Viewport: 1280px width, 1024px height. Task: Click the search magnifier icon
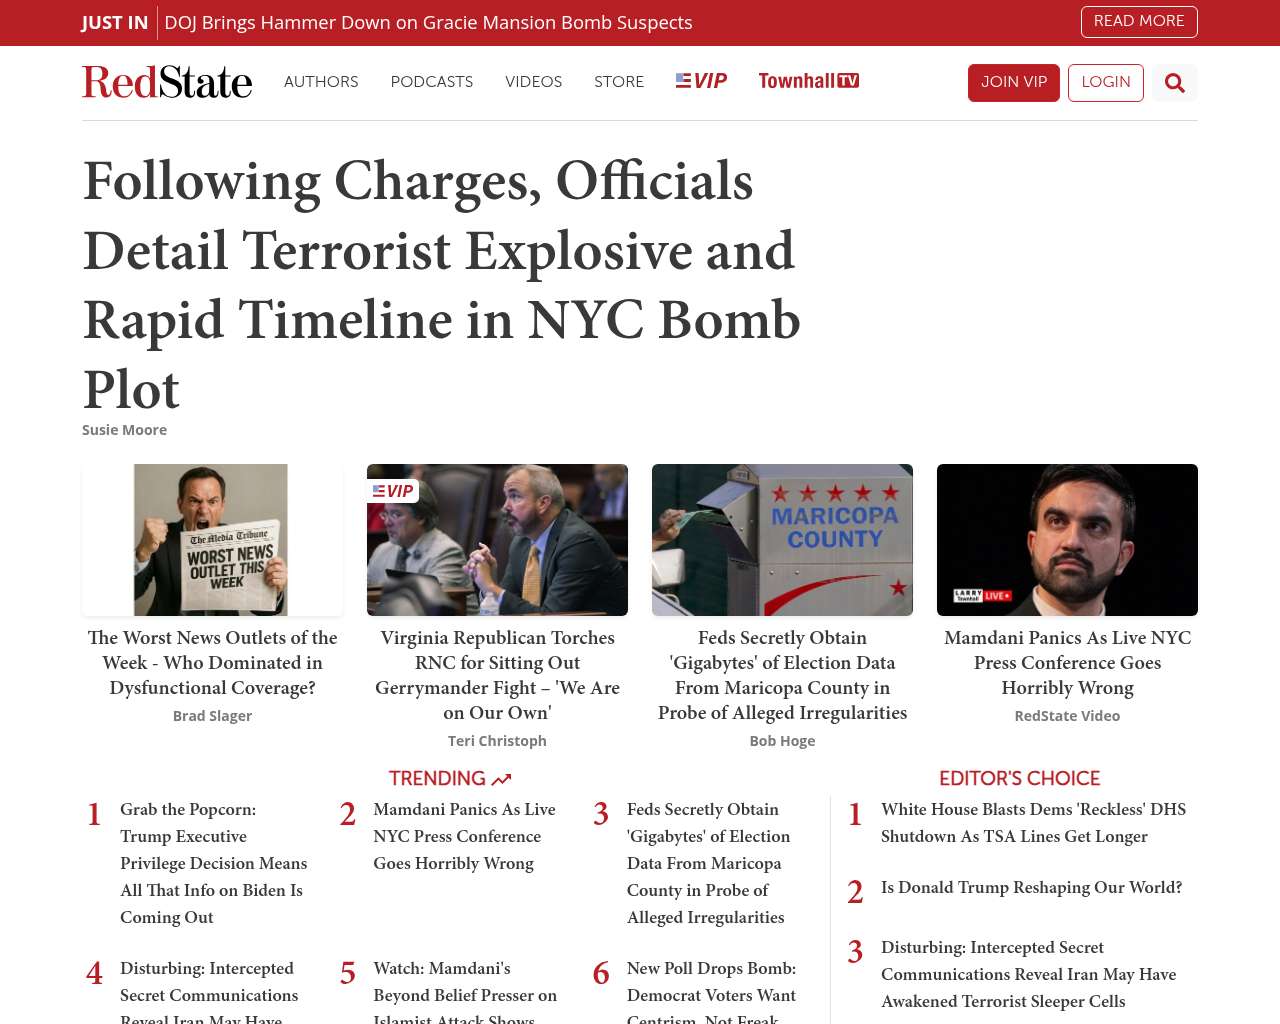pyautogui.click(x=1174, y=83)
